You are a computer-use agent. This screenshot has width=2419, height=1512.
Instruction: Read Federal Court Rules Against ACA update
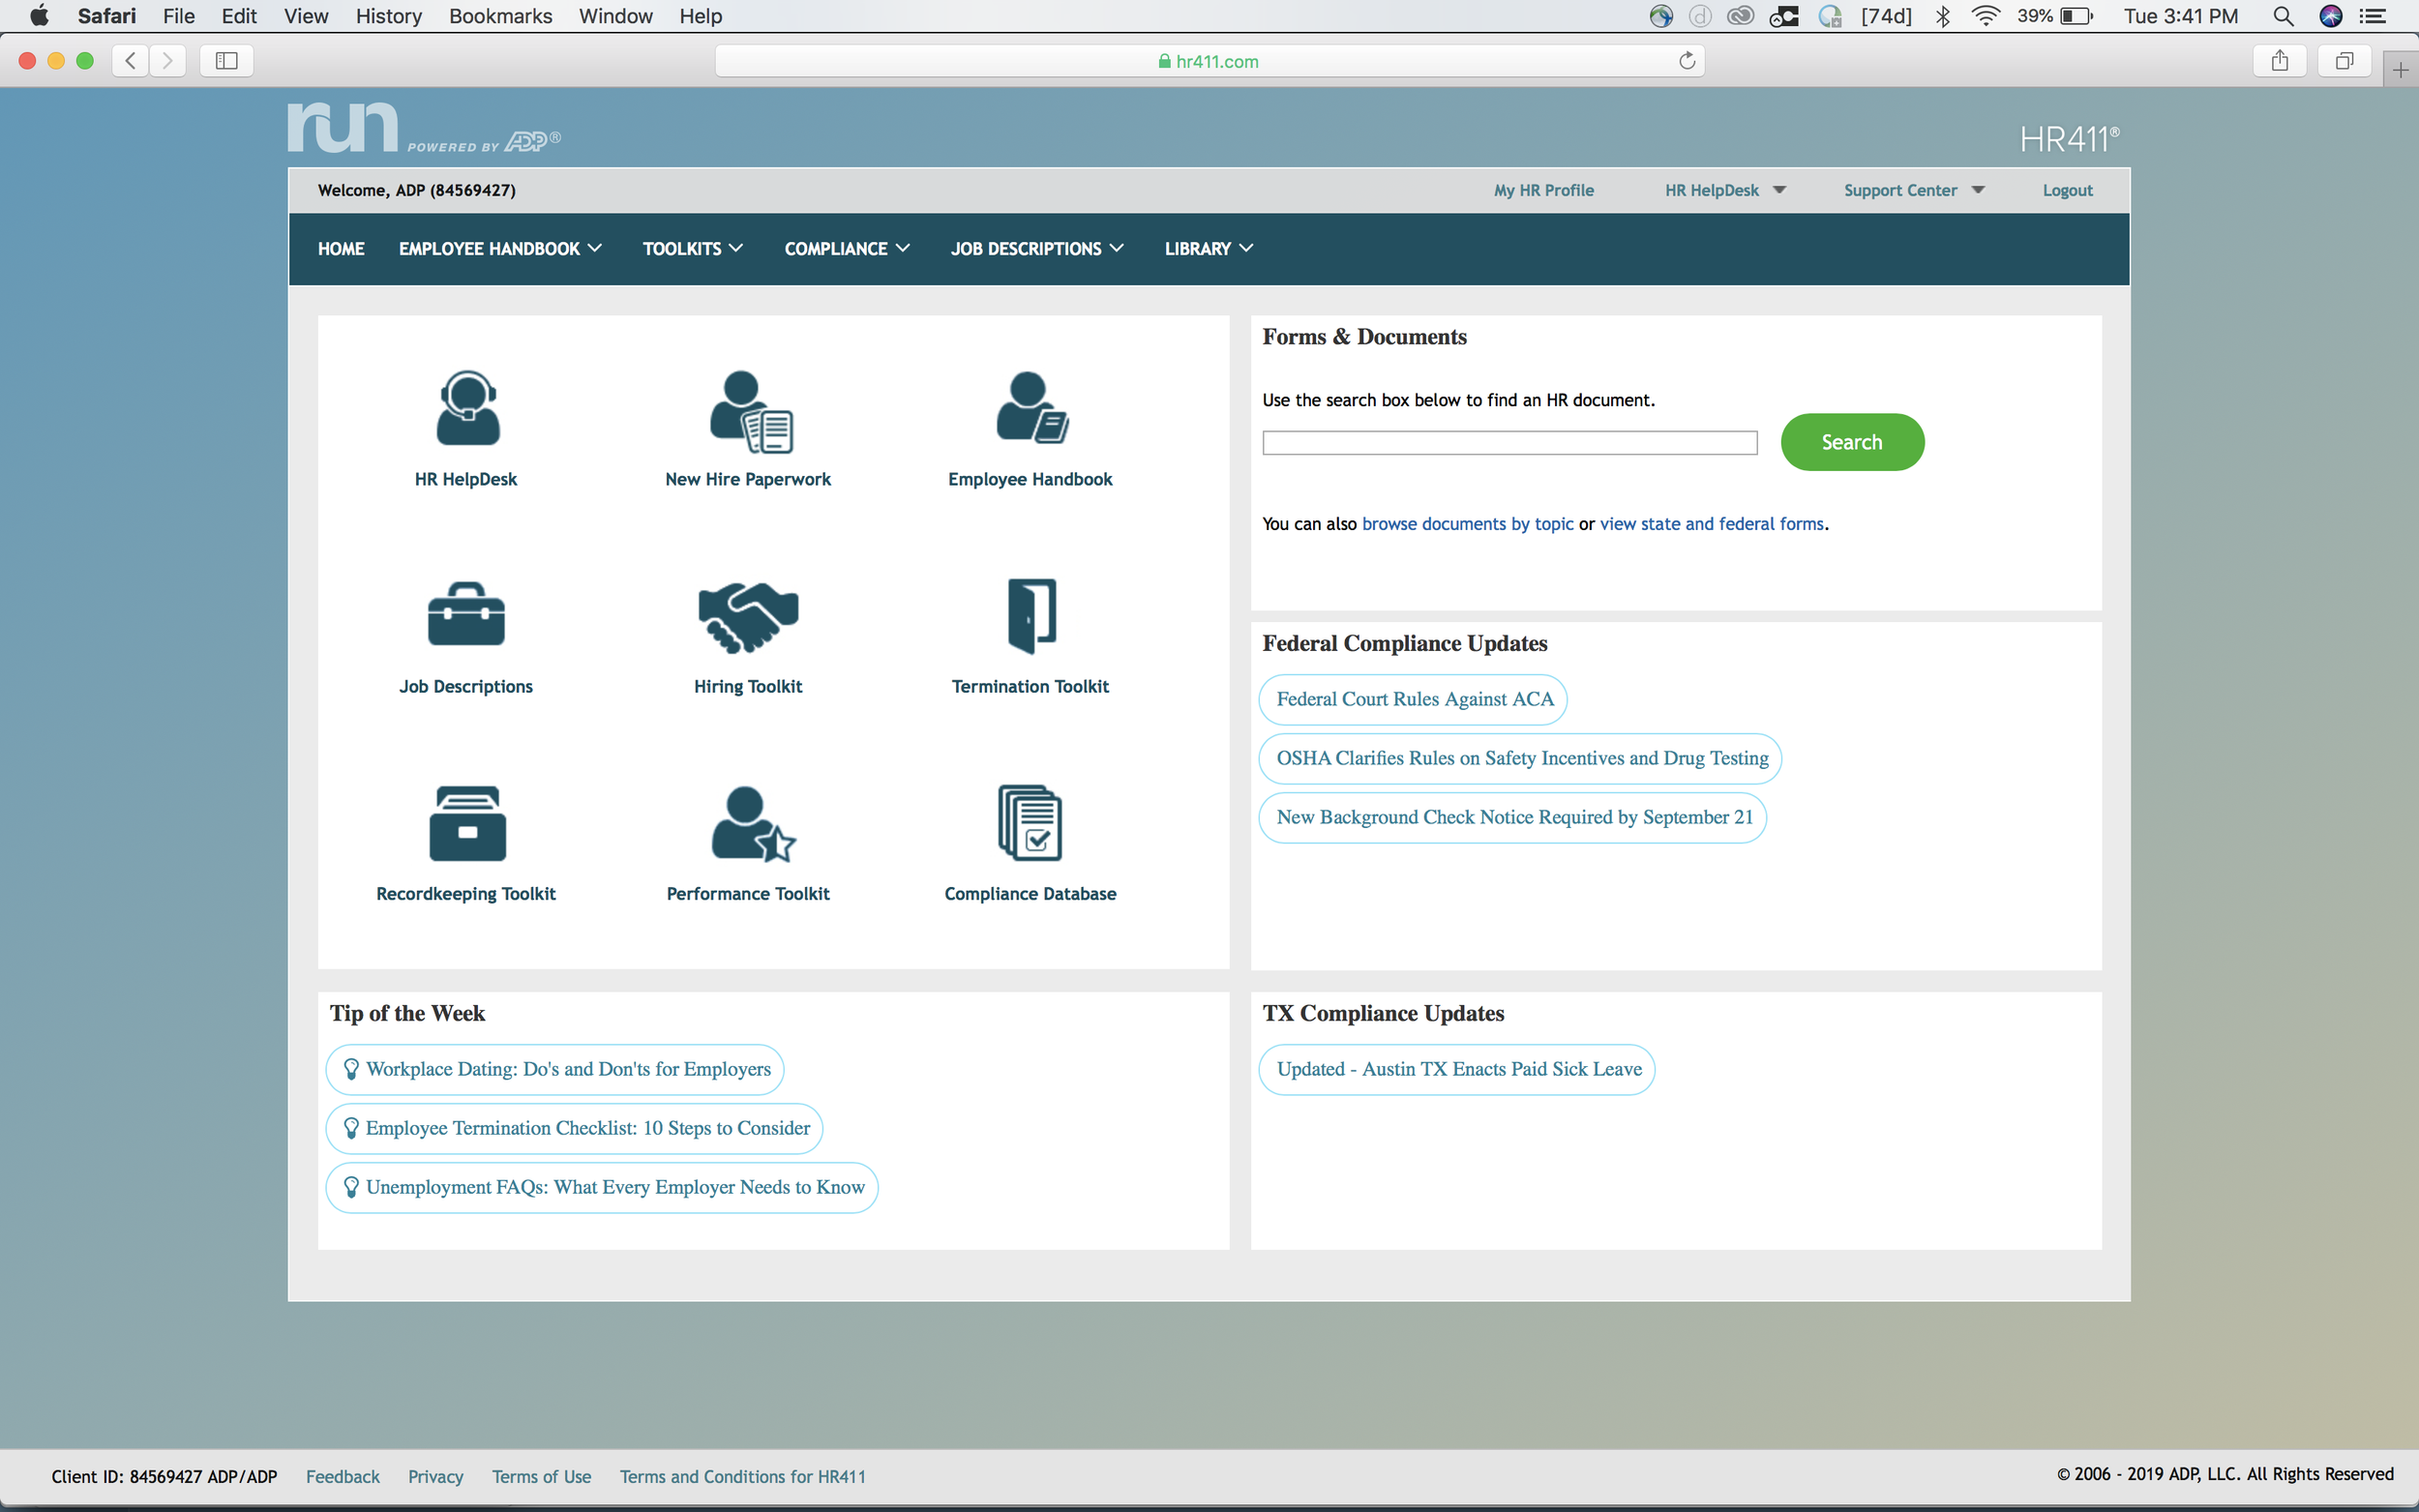pyautogui.click(x=1414, y=699)
